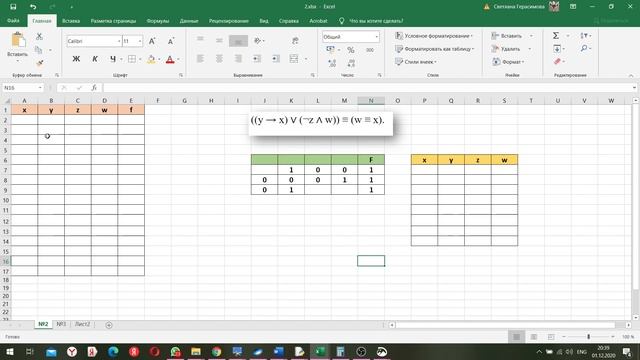
Task: Add a new sheet with the plus icon
Action: coord(109,325)
